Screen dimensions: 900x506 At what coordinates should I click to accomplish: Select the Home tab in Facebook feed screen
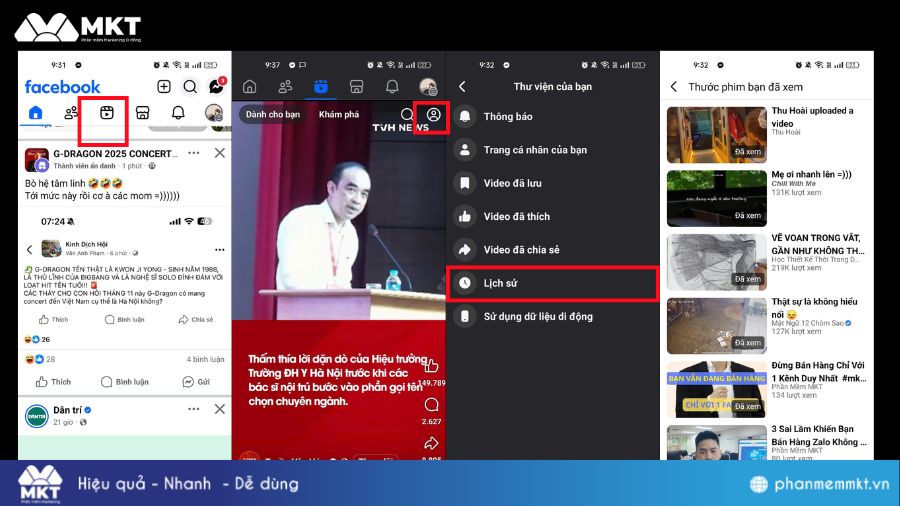[x=36, y=112]
